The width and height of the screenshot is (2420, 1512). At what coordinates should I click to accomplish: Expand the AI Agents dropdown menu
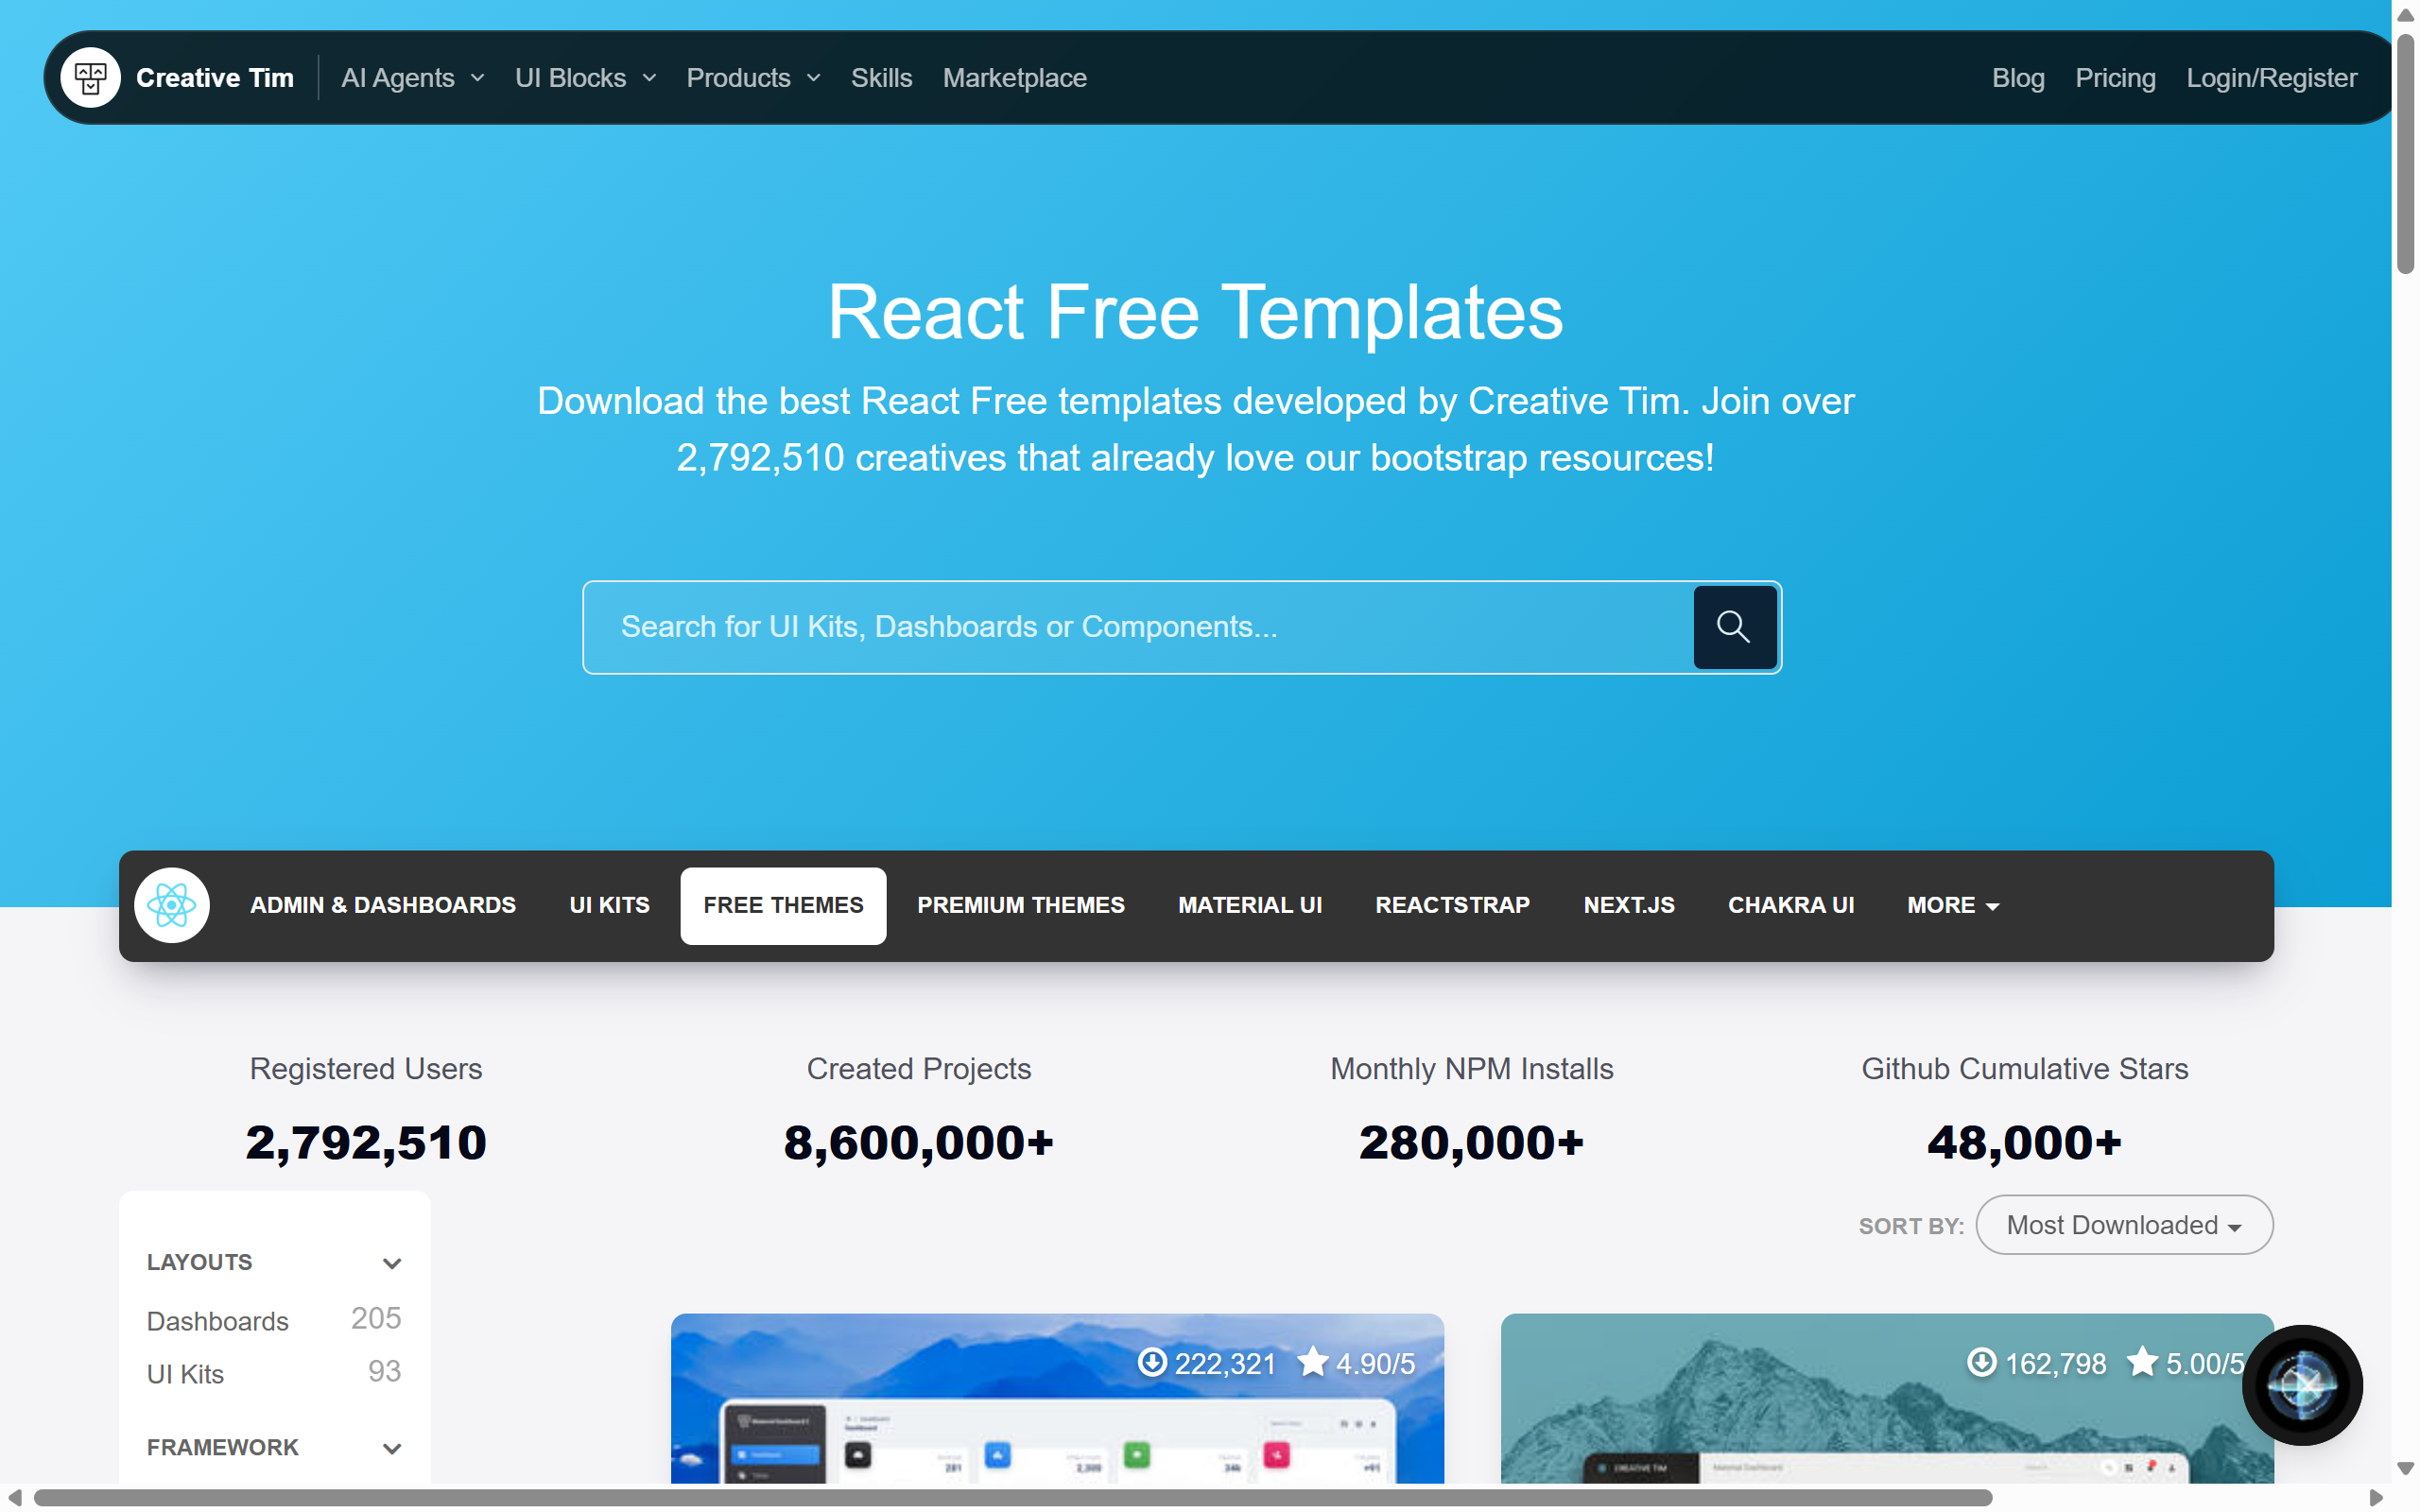click(x=413, y=78)
